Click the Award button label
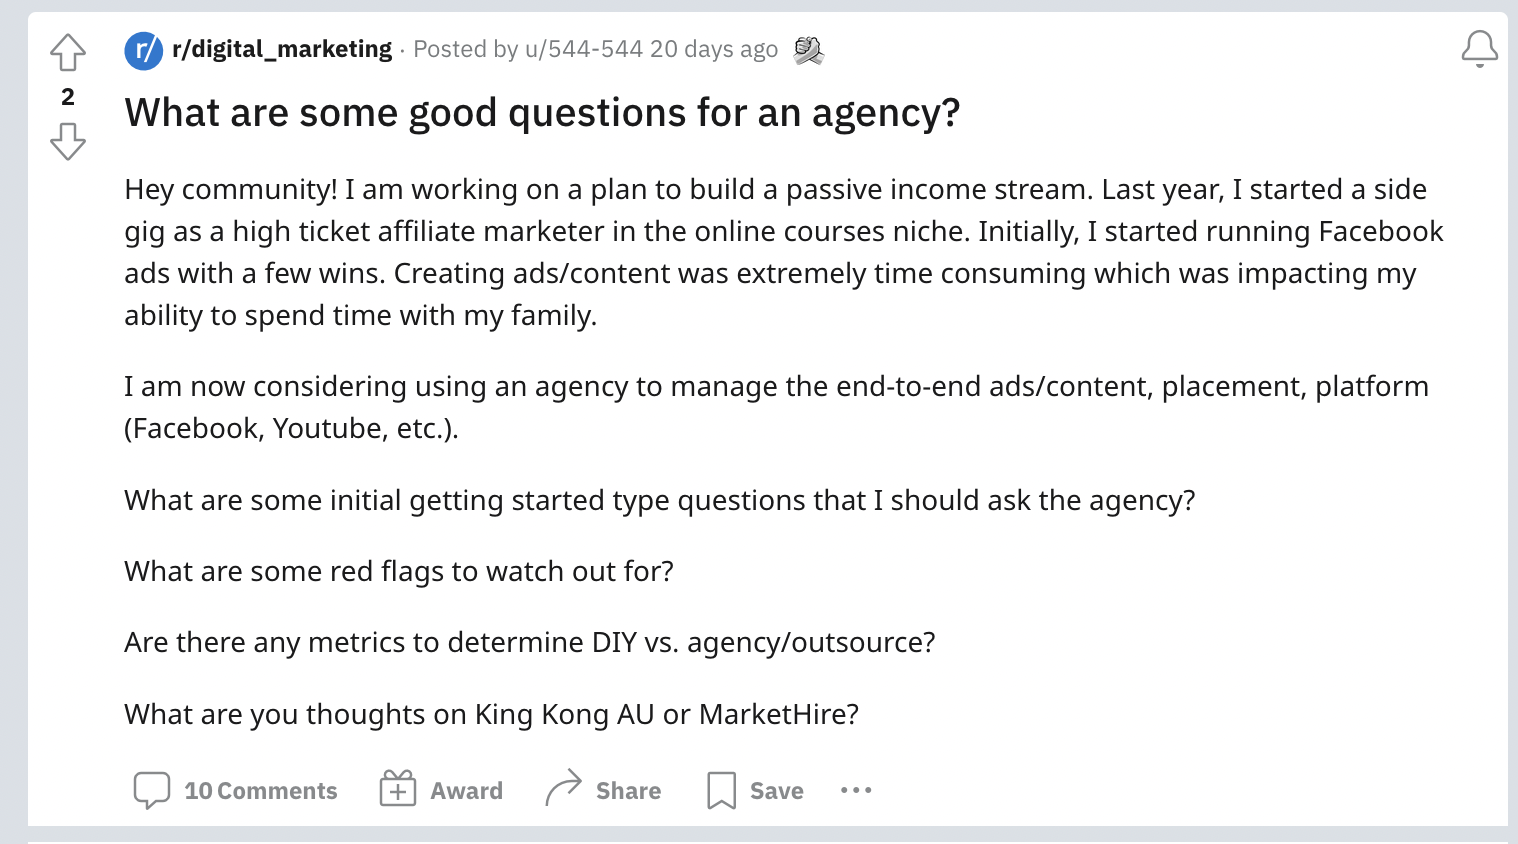This screenshot has height=844, width=1518. click(467, 791)
